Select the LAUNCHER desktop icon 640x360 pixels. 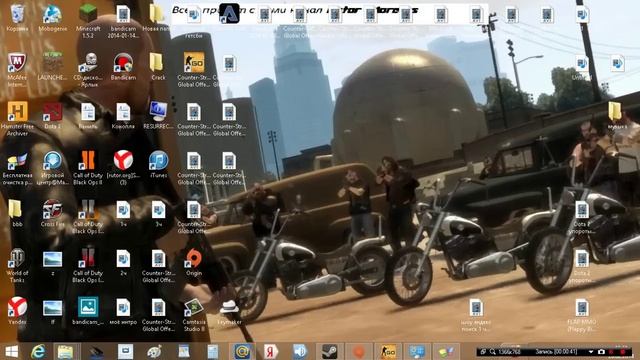53,66
